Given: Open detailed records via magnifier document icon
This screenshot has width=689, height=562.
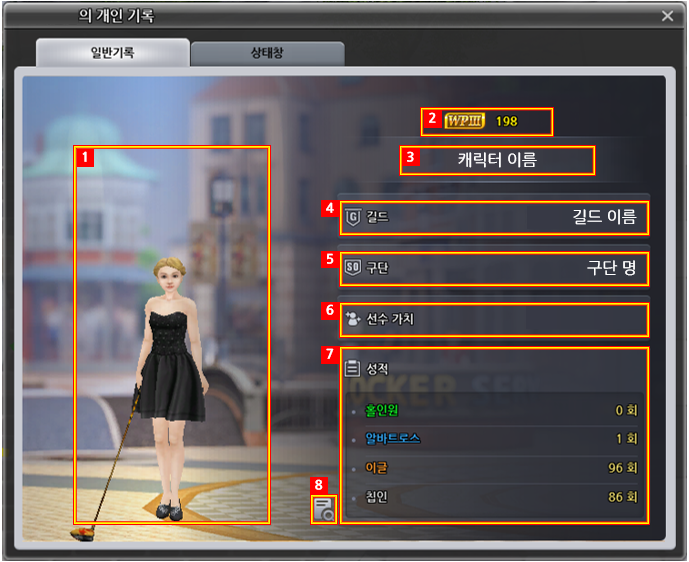Looking at the screenshot, I should tap(323, 511).
